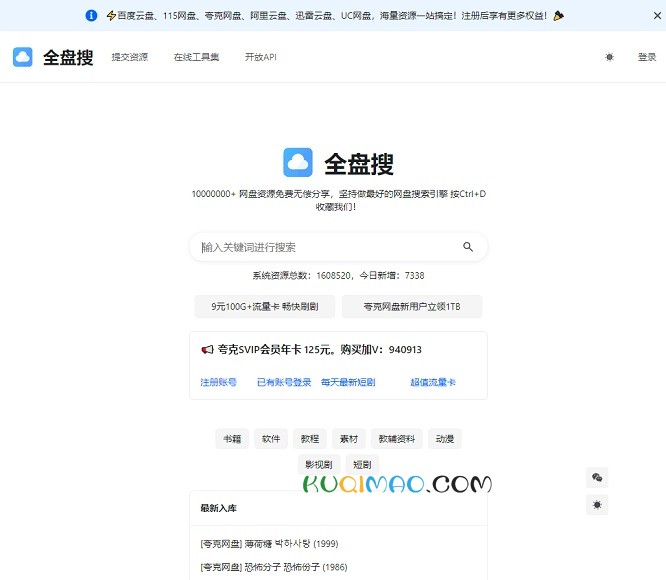
Task: Select the 教辅资料 category tag
Action: coord(397,439)
